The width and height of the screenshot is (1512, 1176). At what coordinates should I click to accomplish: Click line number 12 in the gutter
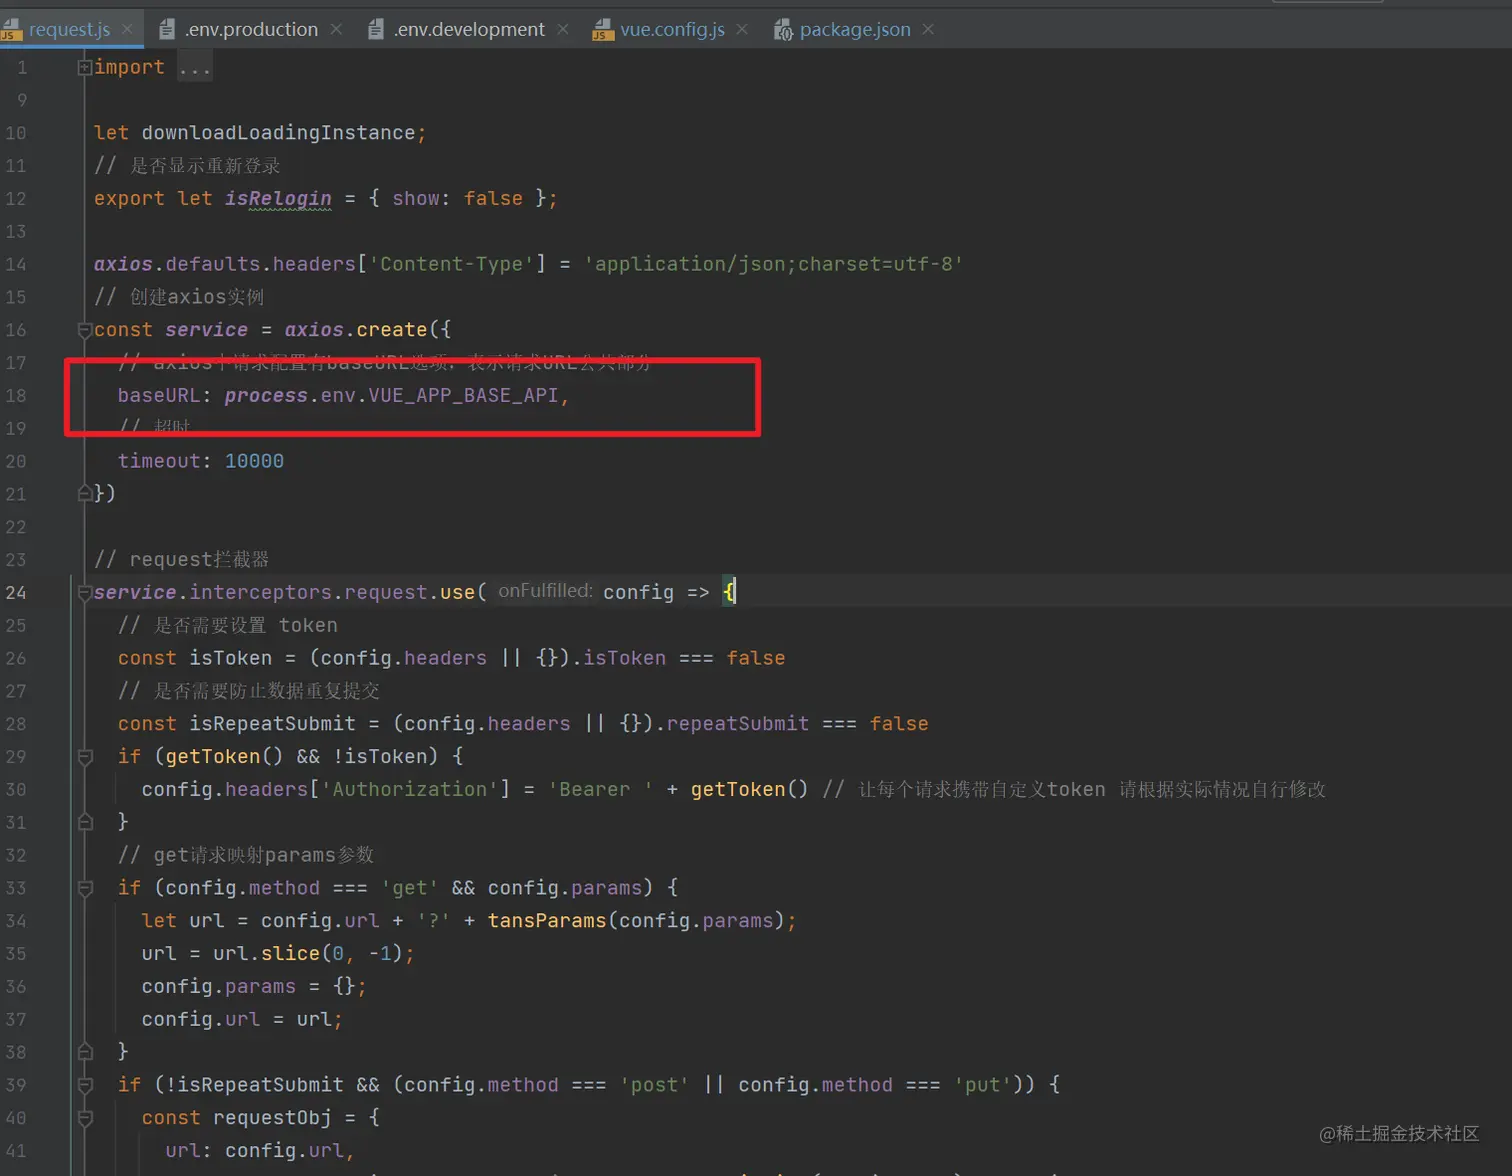[16, 198]
